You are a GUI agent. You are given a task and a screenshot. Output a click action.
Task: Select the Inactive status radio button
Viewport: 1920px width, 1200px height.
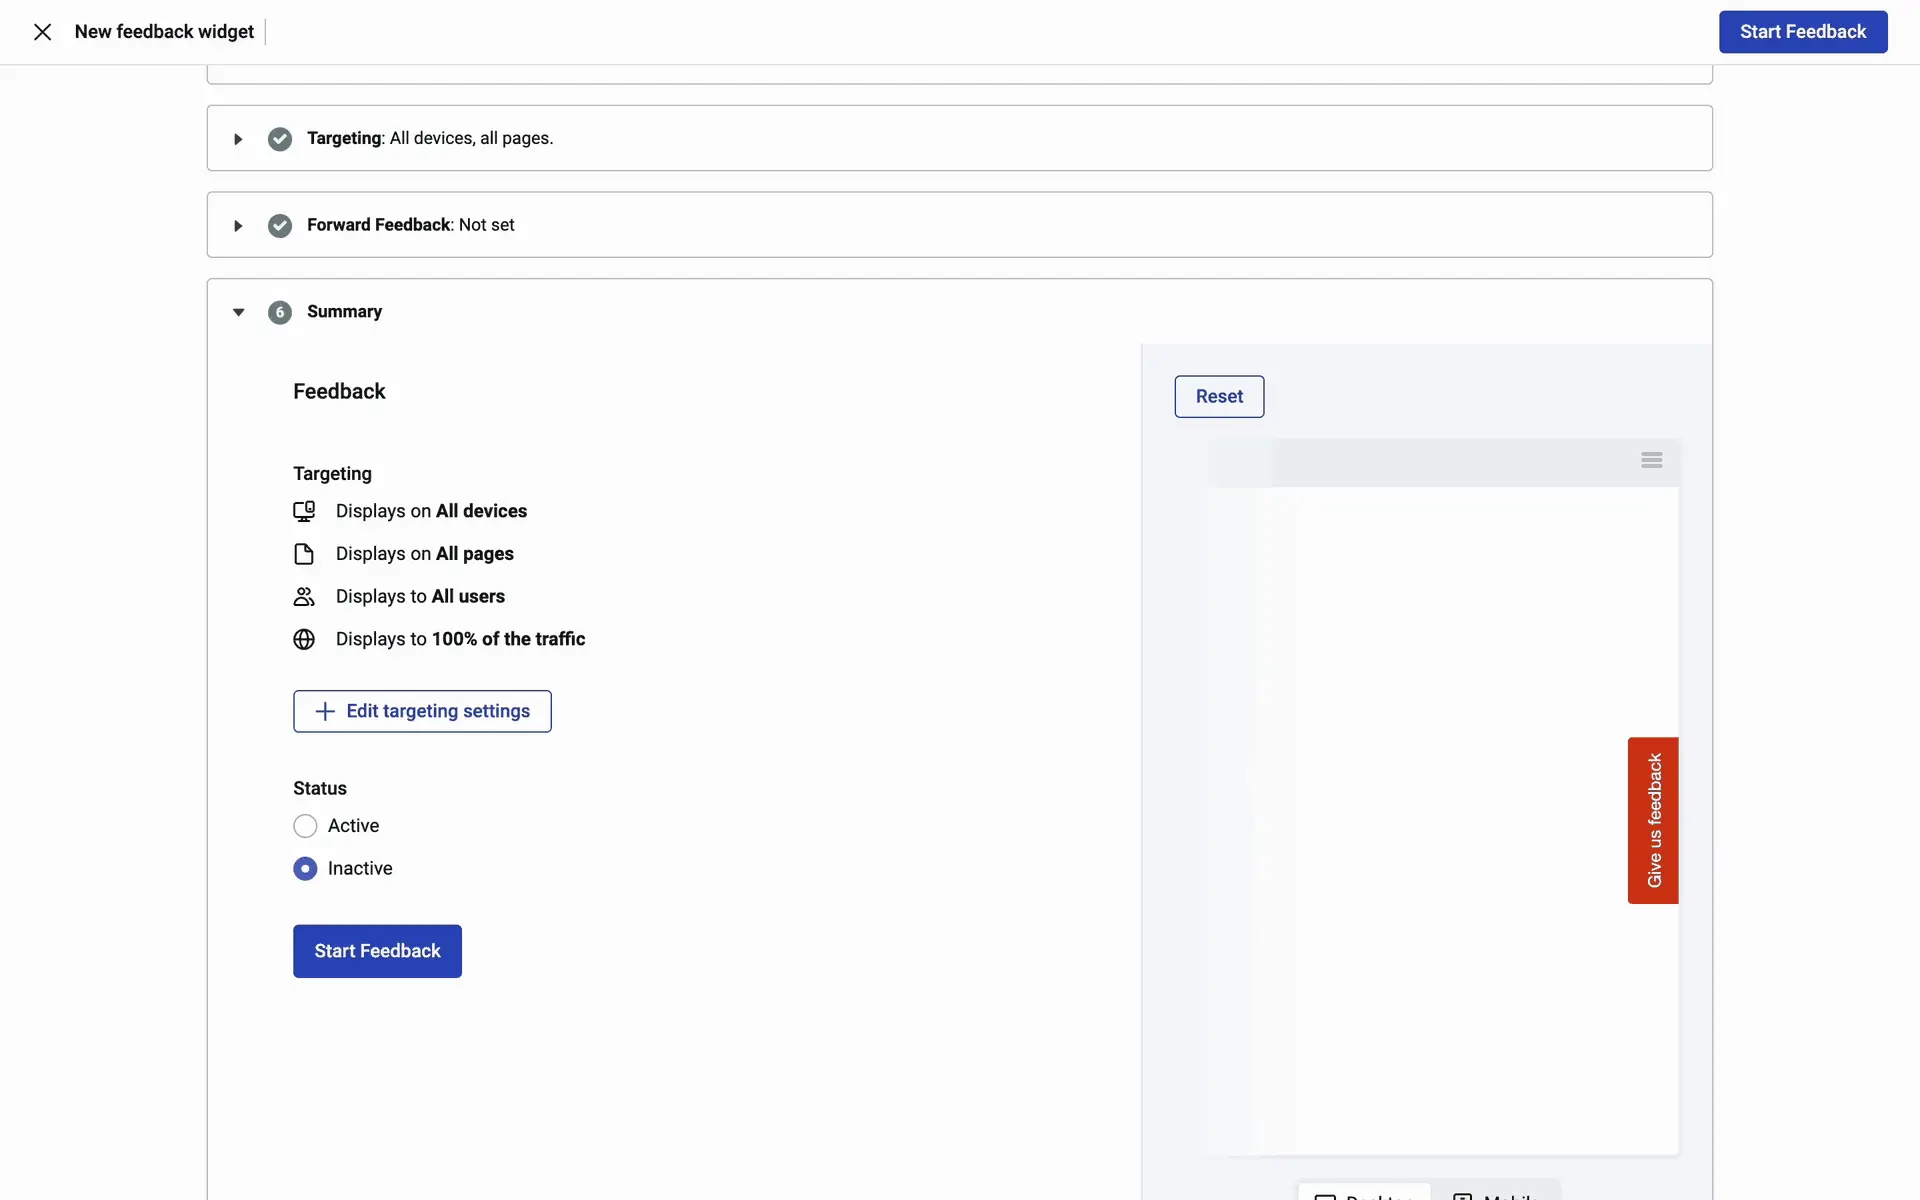point(305,869)
